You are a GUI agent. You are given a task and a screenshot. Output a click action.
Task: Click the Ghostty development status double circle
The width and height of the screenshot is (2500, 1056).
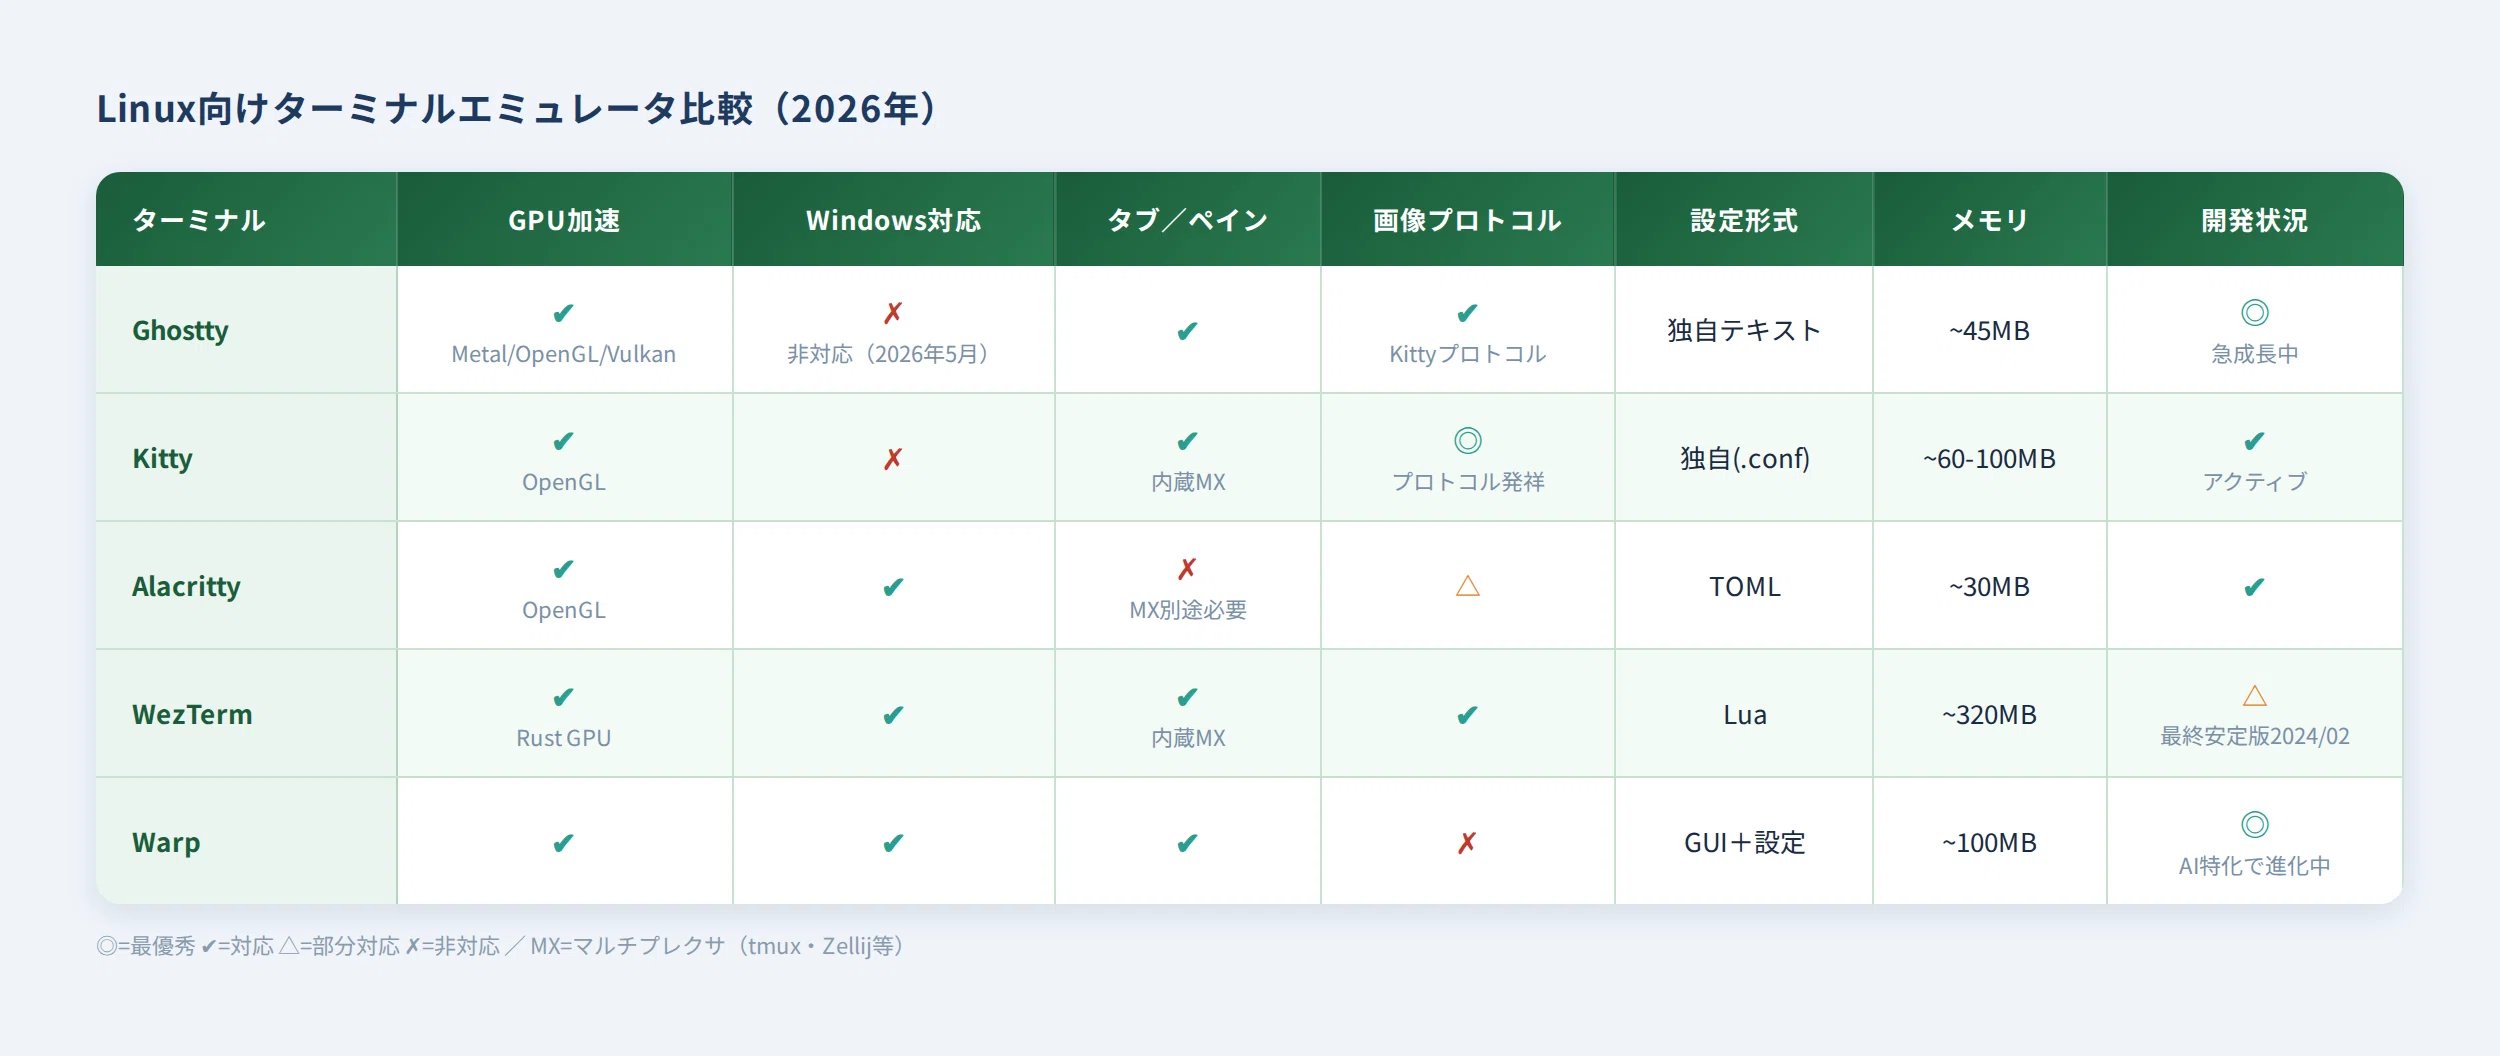point(2254,313)
